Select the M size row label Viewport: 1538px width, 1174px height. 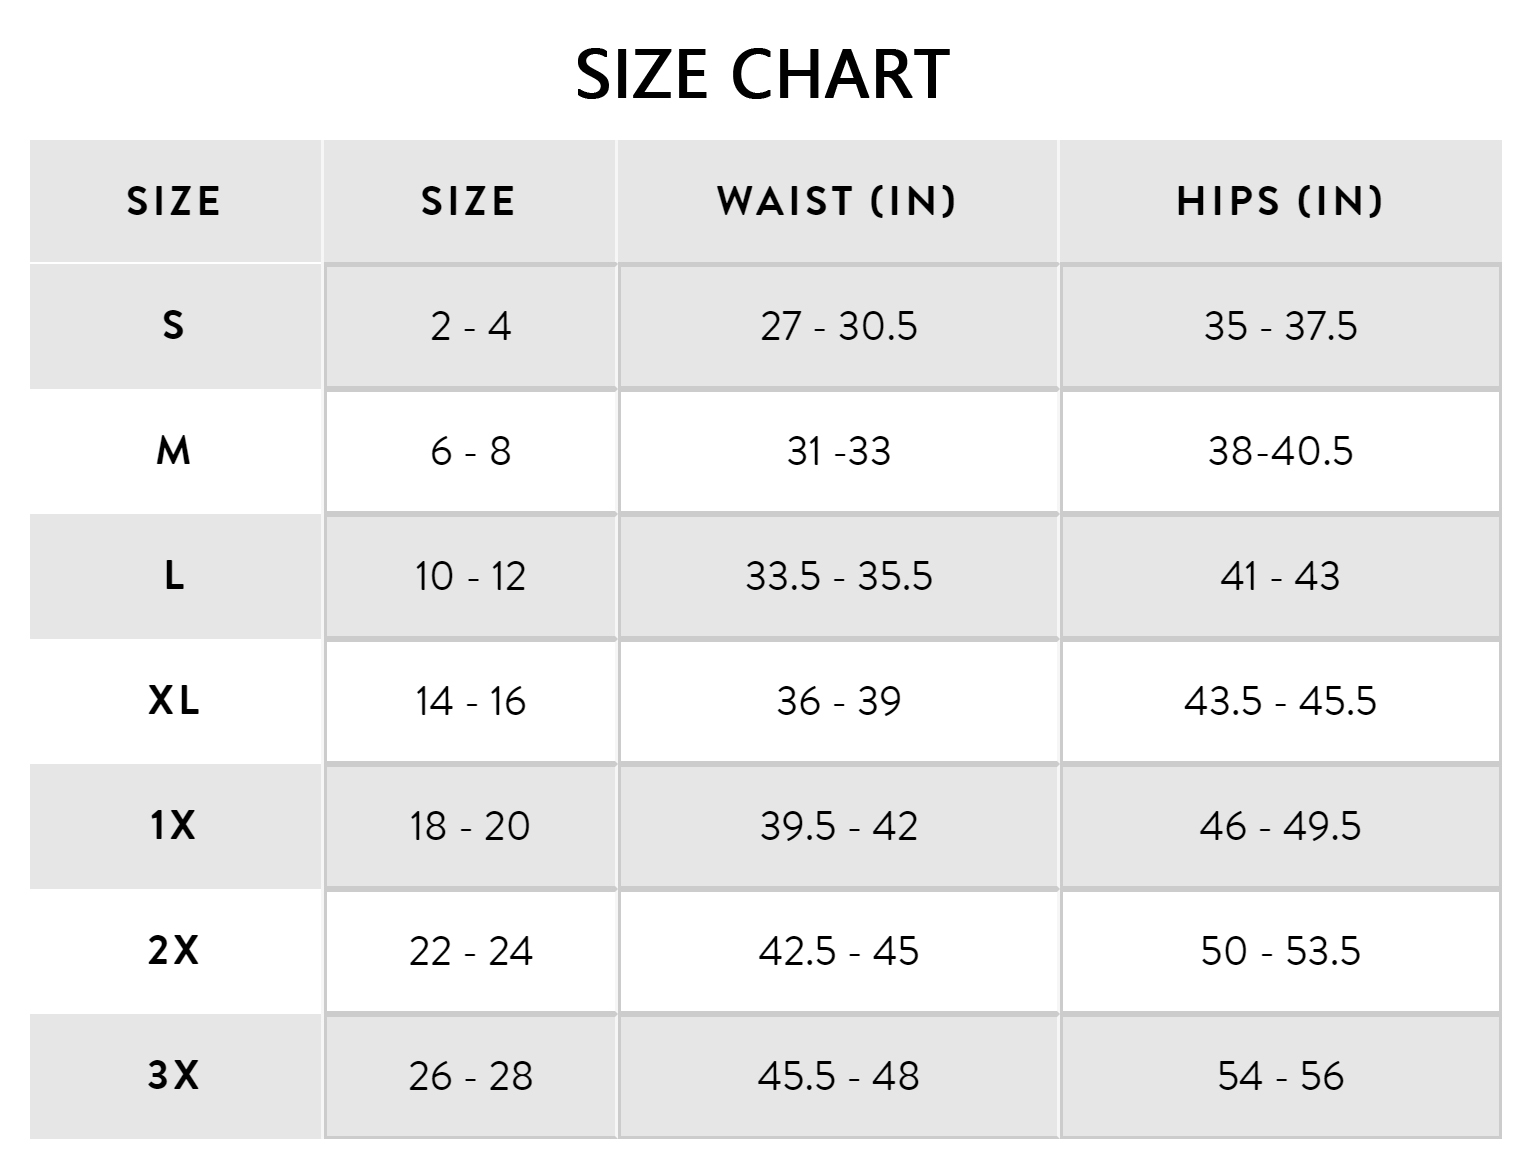(x=174, y=451)
